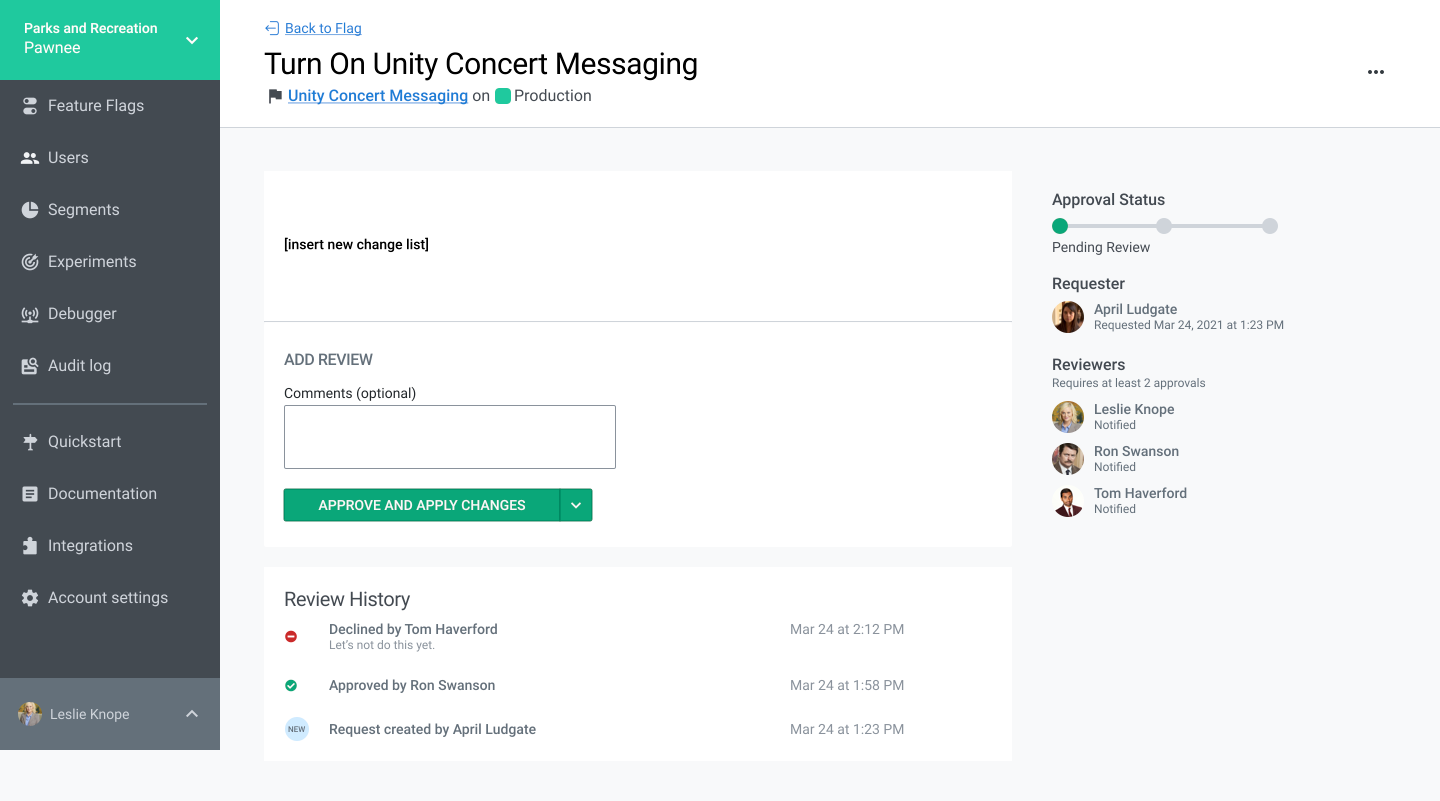Click Approve and Apply Changes button

coord(422,505)
